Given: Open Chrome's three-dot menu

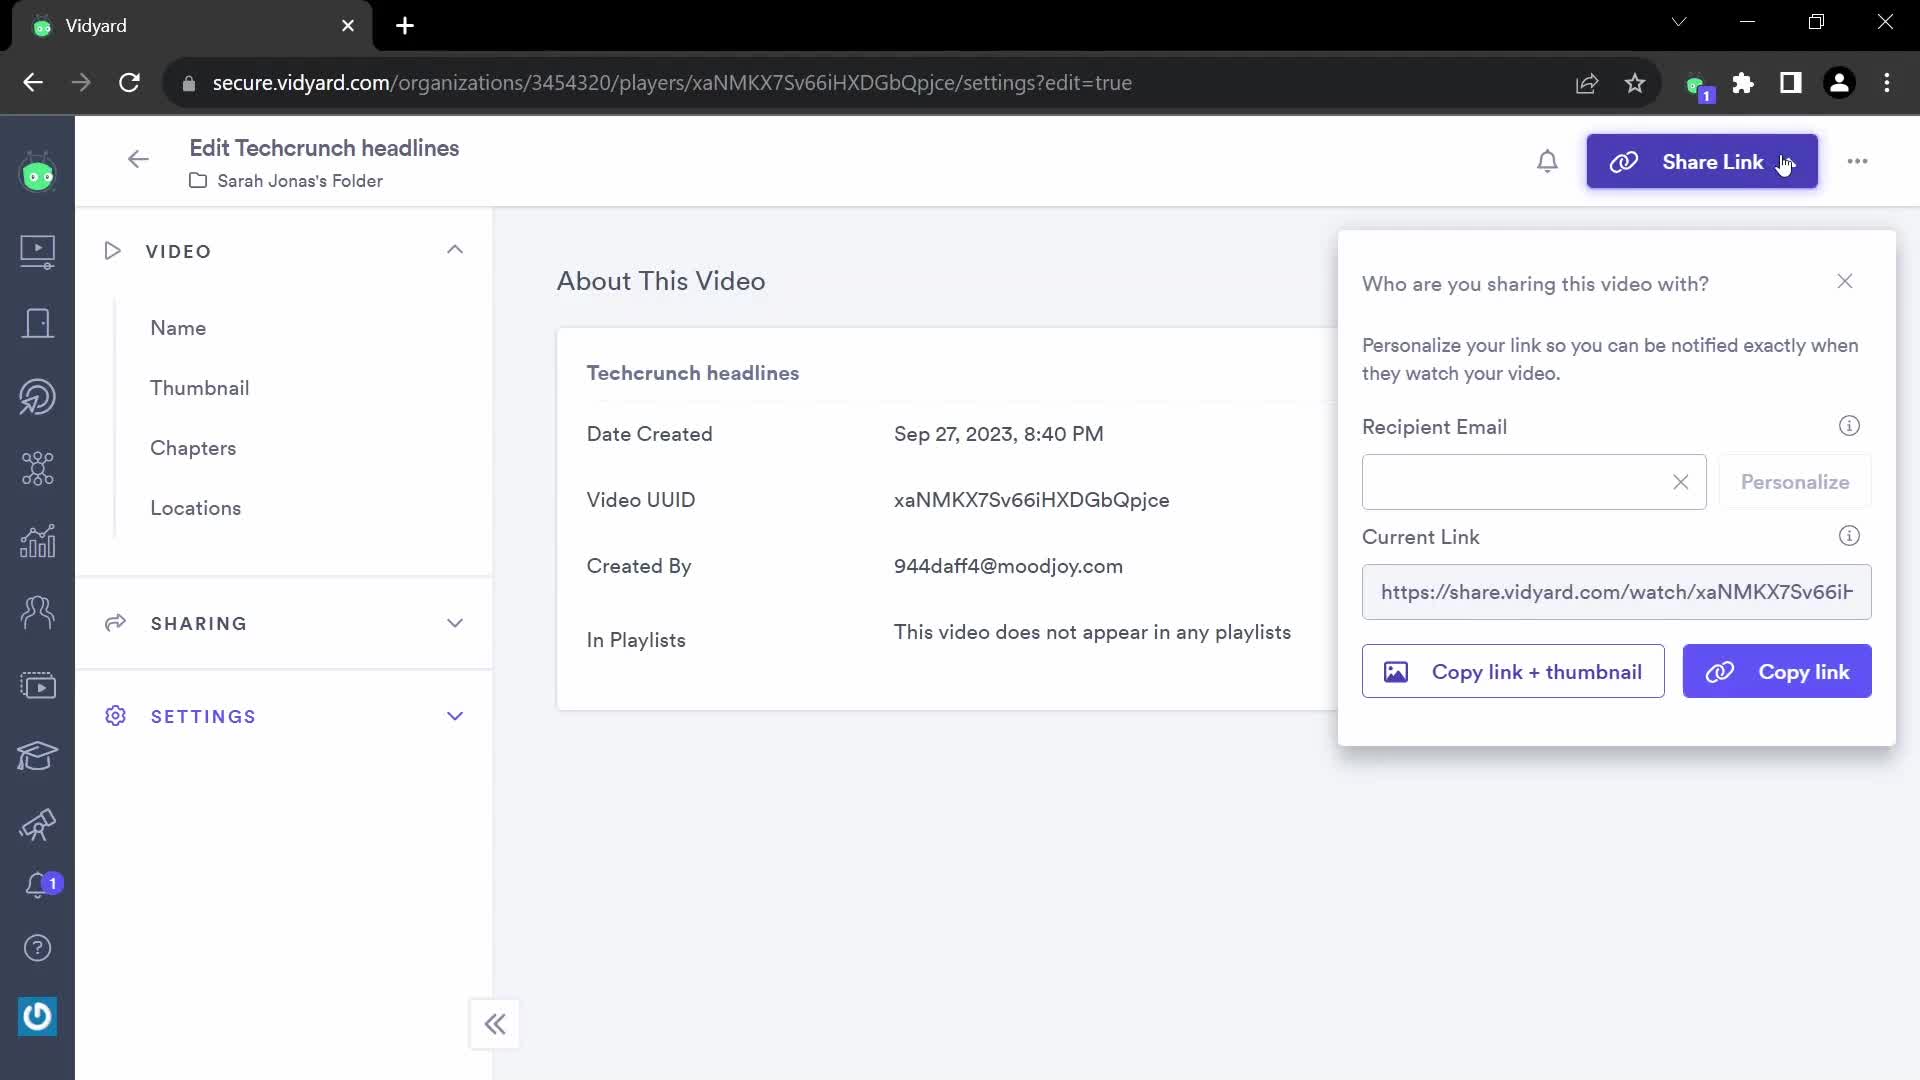Looking at the screenshot, I should 1887,83.
